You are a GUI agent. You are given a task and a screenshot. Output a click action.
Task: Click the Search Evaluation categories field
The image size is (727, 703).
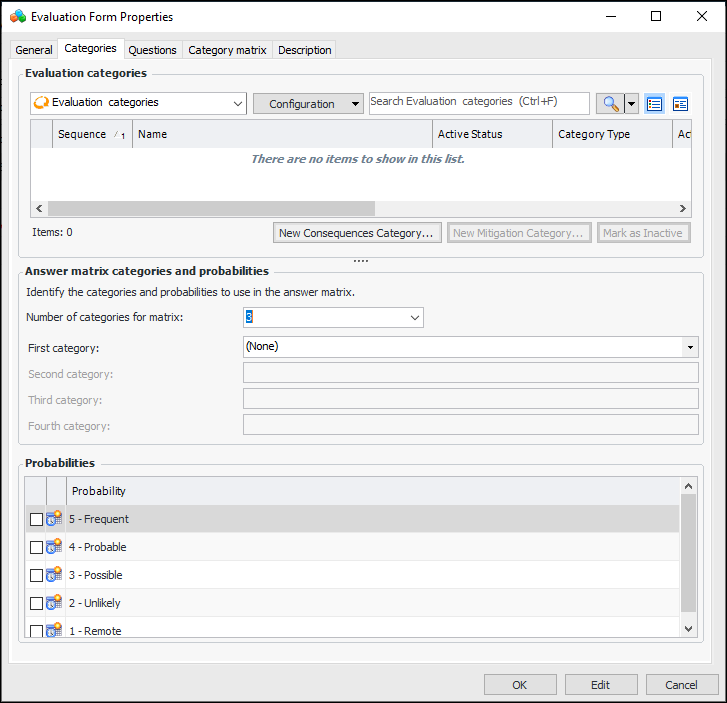click(x=478, y=103)
